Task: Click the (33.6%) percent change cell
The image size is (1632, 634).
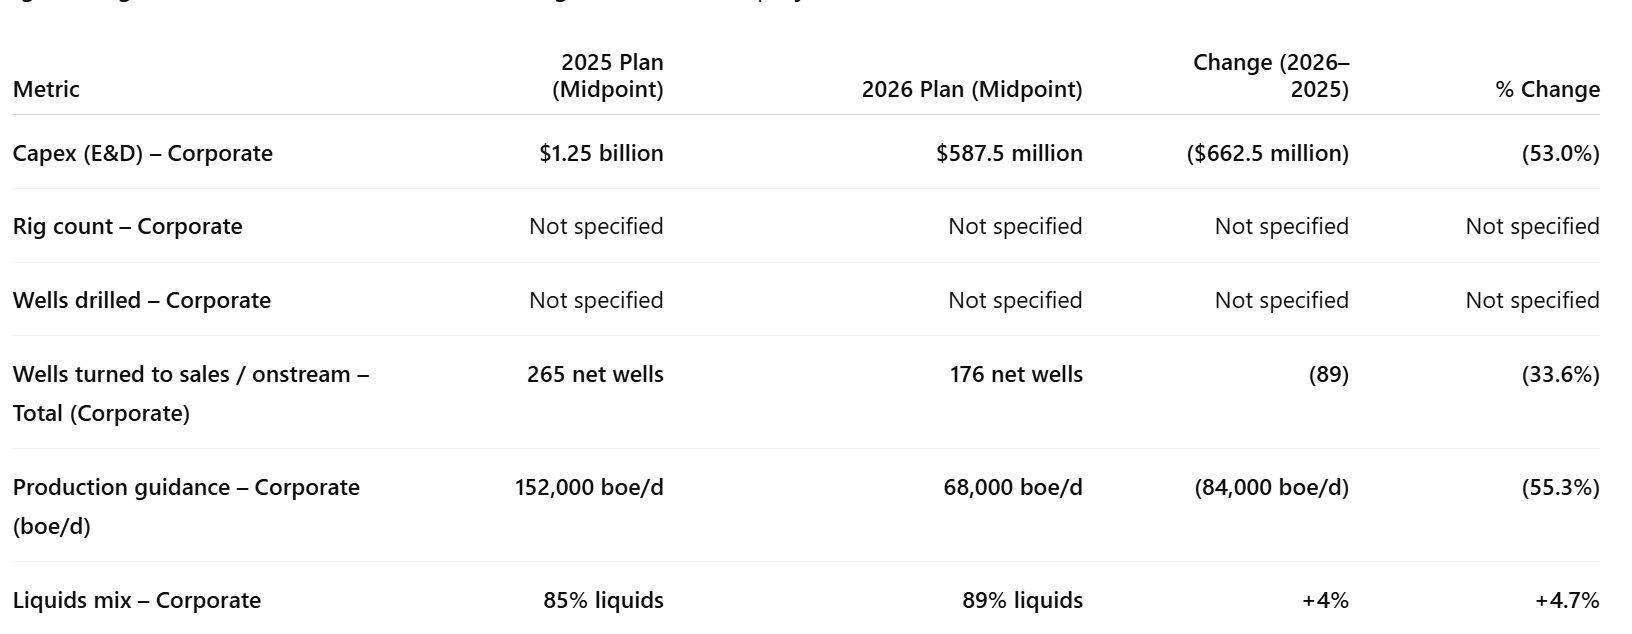Action: tap(1561, 374)
